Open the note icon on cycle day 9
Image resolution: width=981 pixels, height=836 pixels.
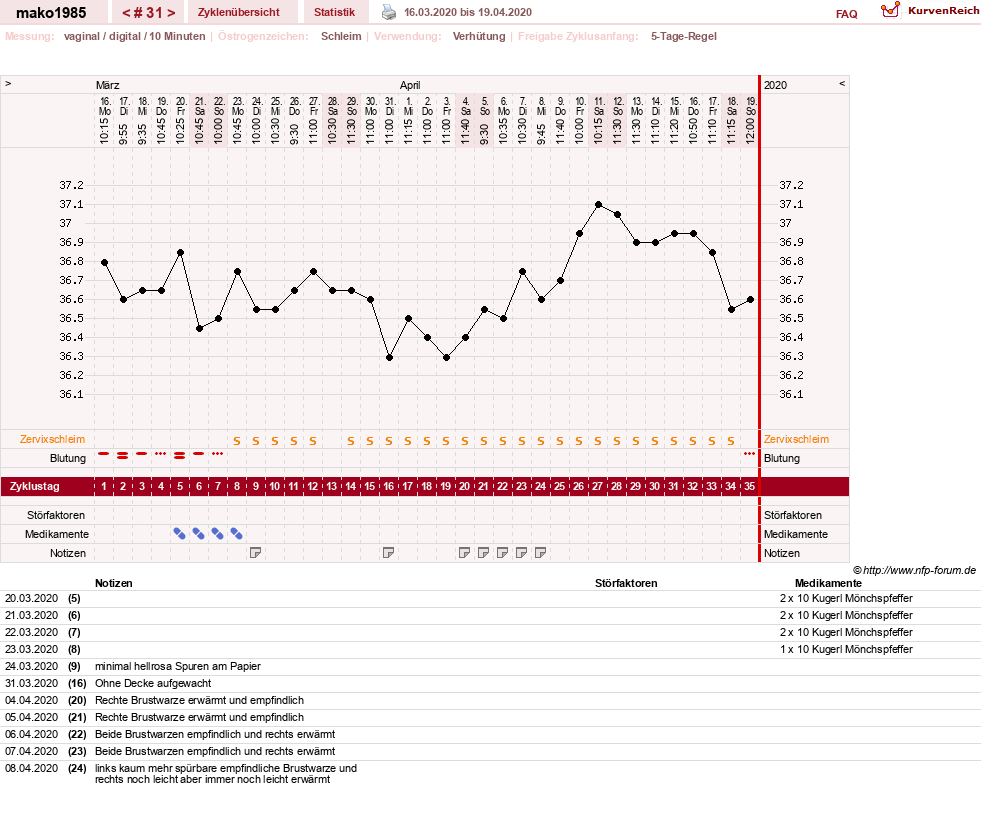coord(255,553)
